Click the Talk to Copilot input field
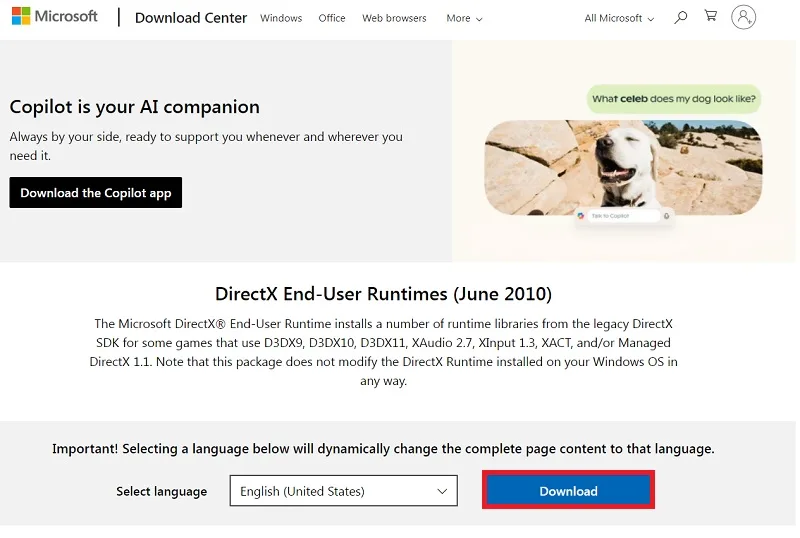 (622, 216)
